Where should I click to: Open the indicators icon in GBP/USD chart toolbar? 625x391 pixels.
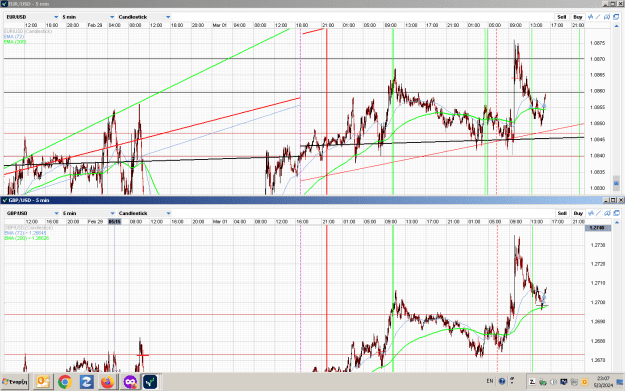point(591,213)
